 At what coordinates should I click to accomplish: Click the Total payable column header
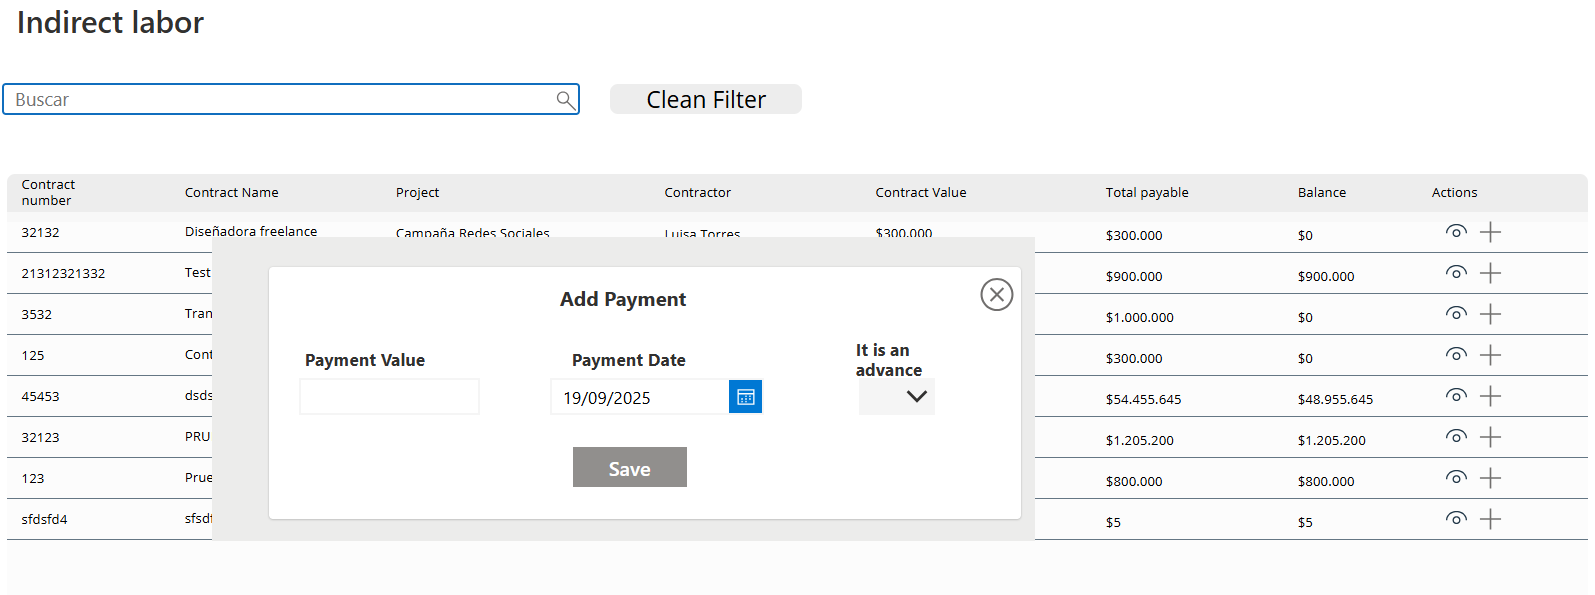[x=1146, y=193]
